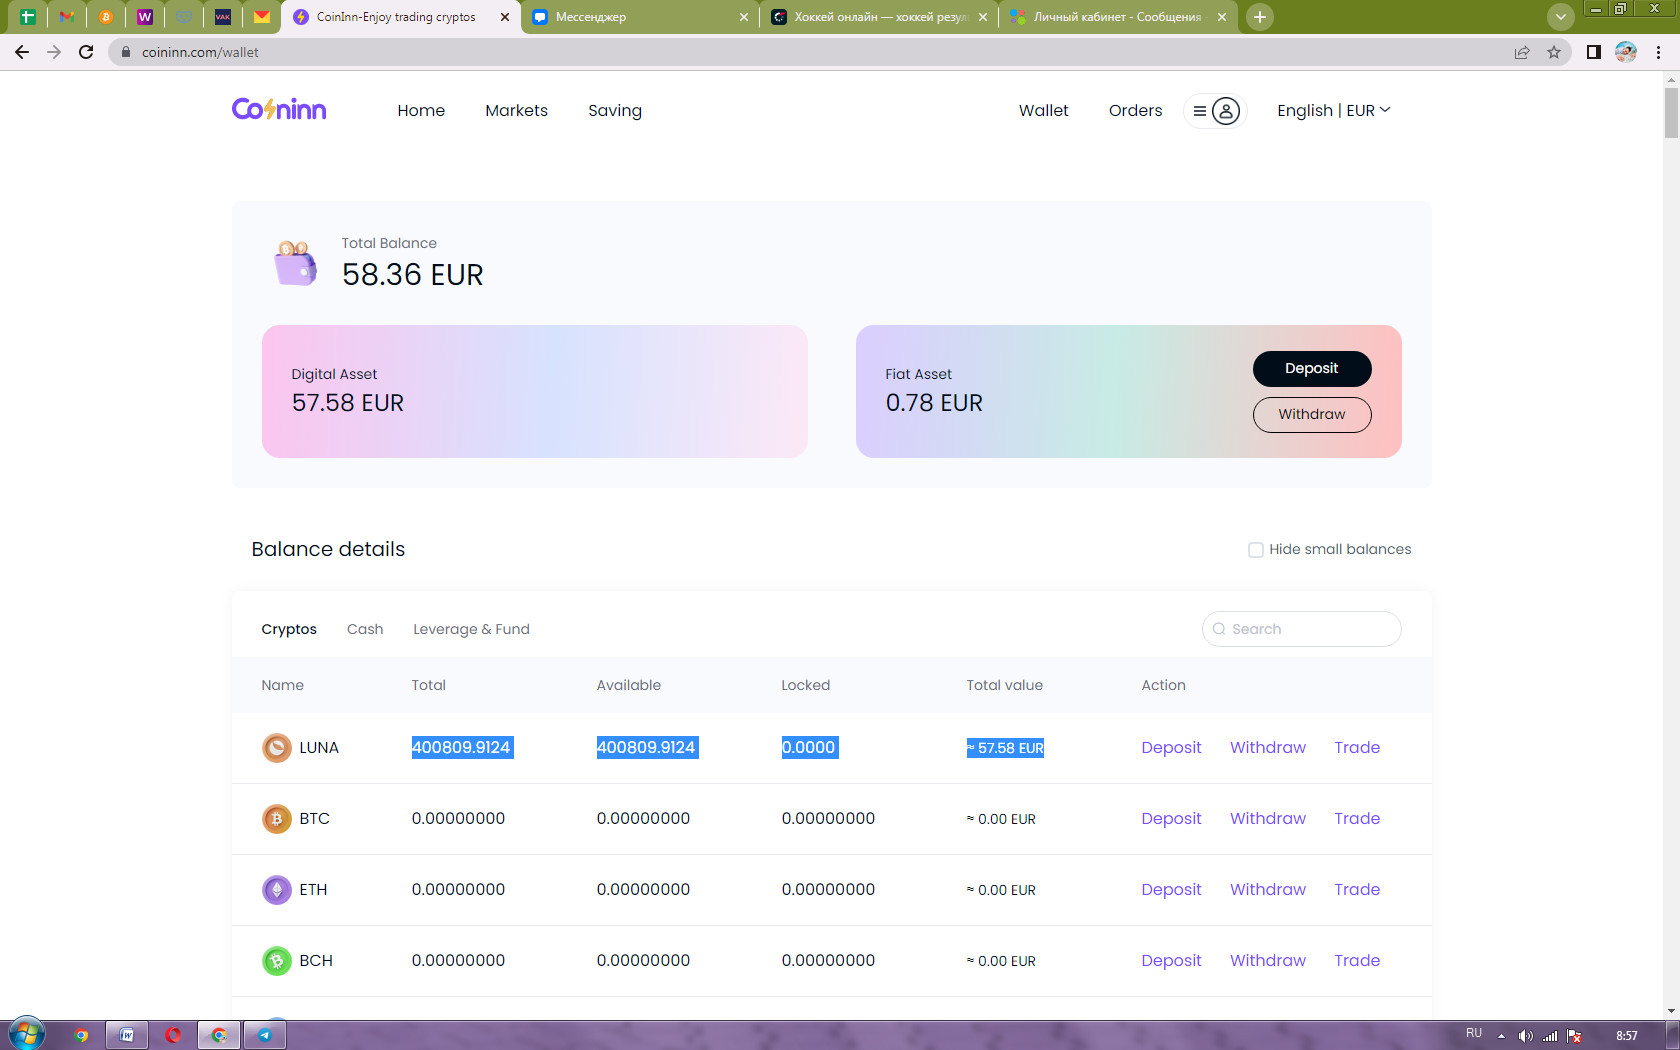Trade ETH from its row

point(1357,890)
